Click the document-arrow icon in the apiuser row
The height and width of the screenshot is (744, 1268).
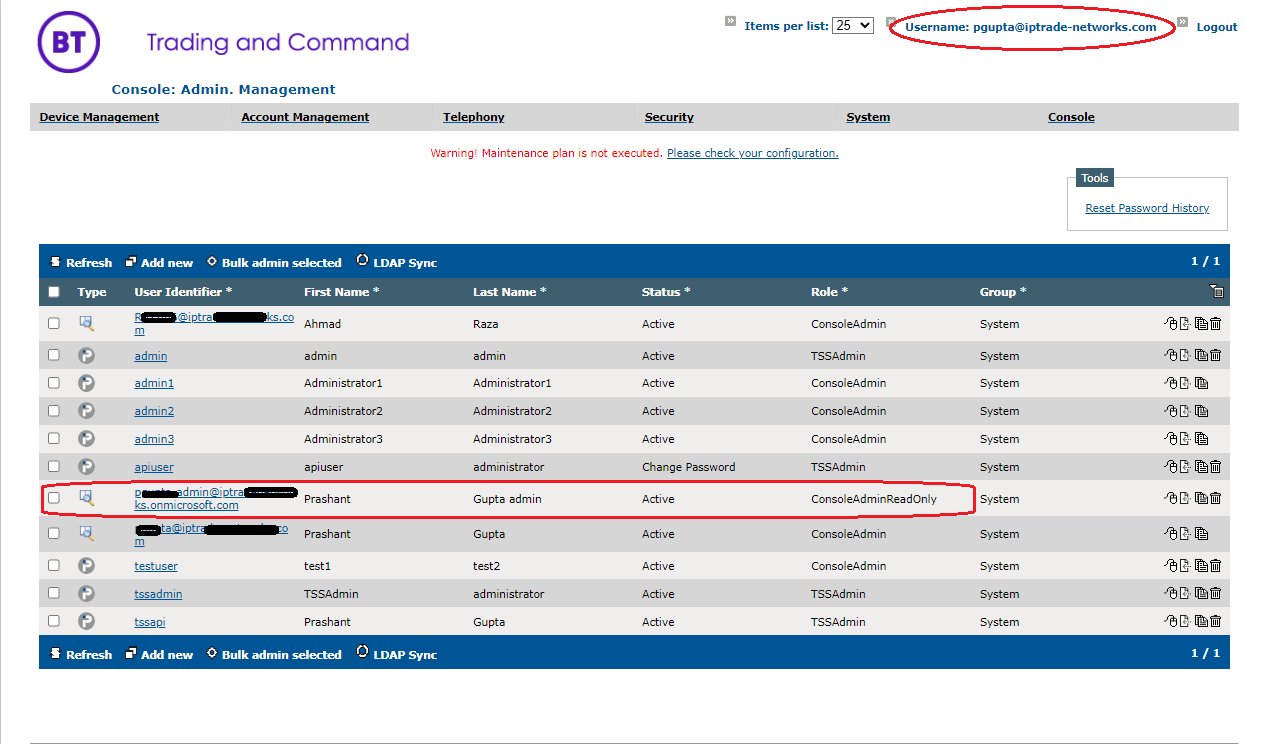pos(1185,467)
